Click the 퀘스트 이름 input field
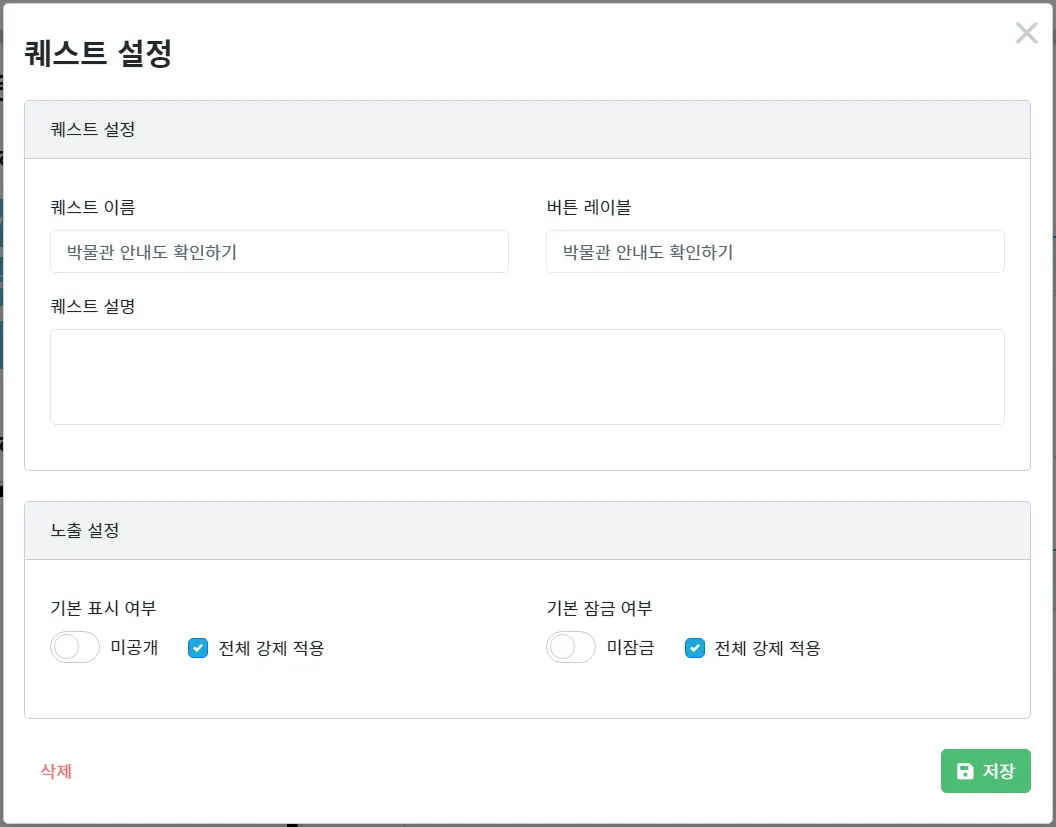 tap(279, 252)
